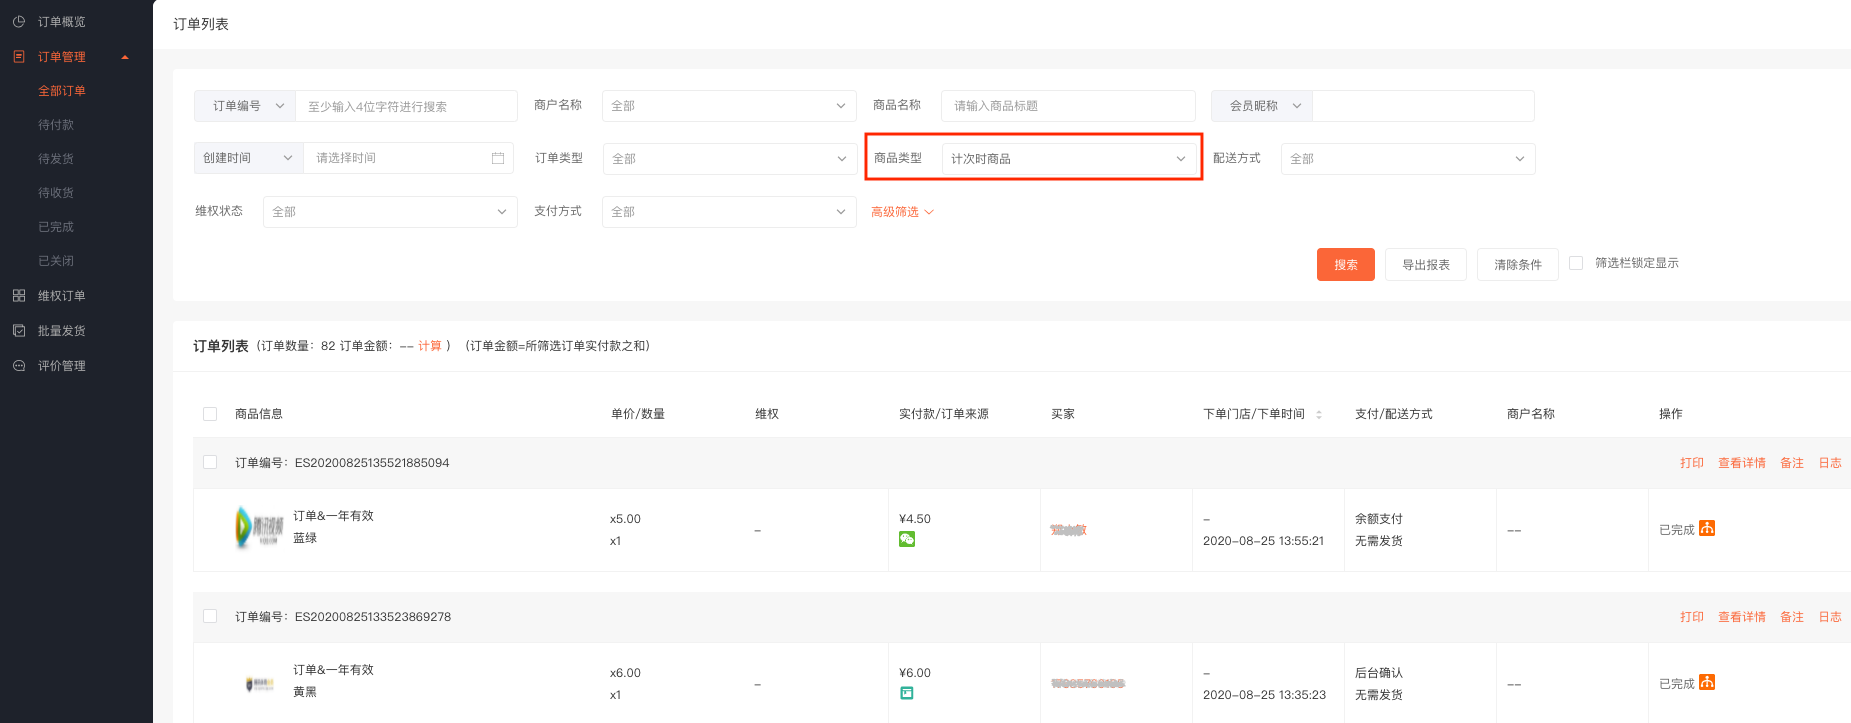Open 已完成 orders in sidebar
The height and width of the screenshot is (723, 1851).
pos(56,227)
